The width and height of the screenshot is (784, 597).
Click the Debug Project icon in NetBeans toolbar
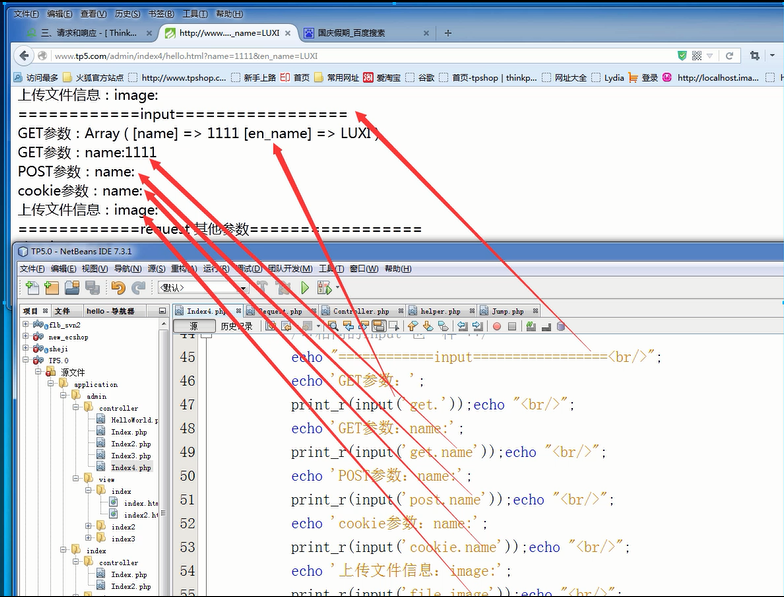(324, 288)
